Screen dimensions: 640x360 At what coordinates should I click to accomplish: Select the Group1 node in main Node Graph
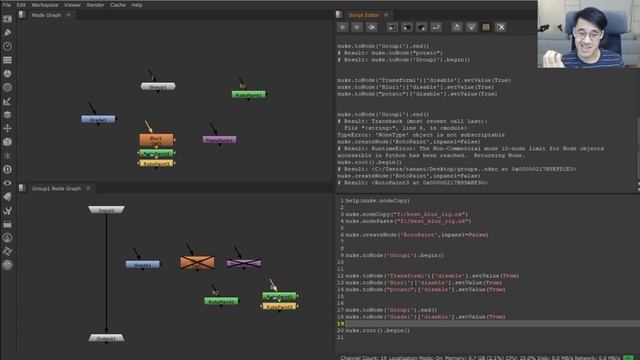158,87
